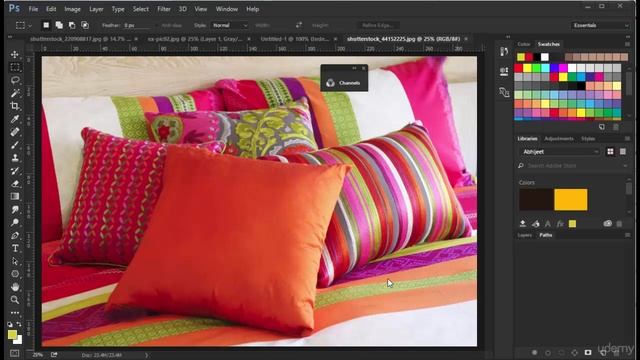
Task: Open the collapsed Properties panel icon
Action: coord(504,71)
